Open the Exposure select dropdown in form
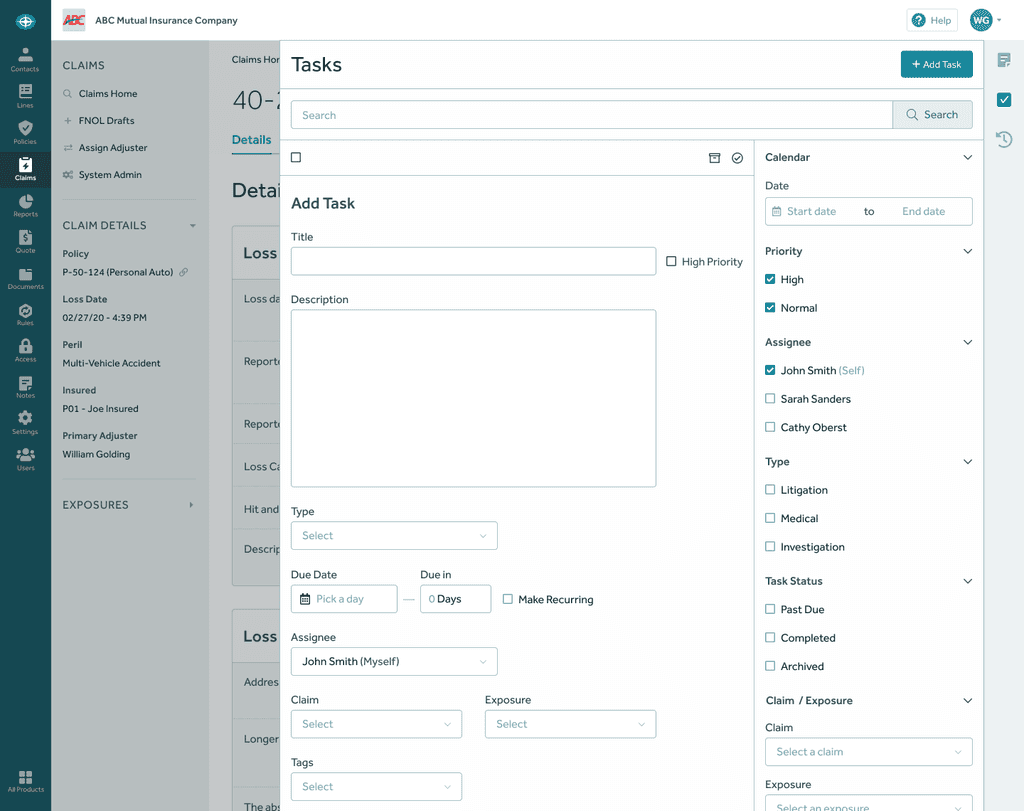1024x811 pixels. click(570, 724)
